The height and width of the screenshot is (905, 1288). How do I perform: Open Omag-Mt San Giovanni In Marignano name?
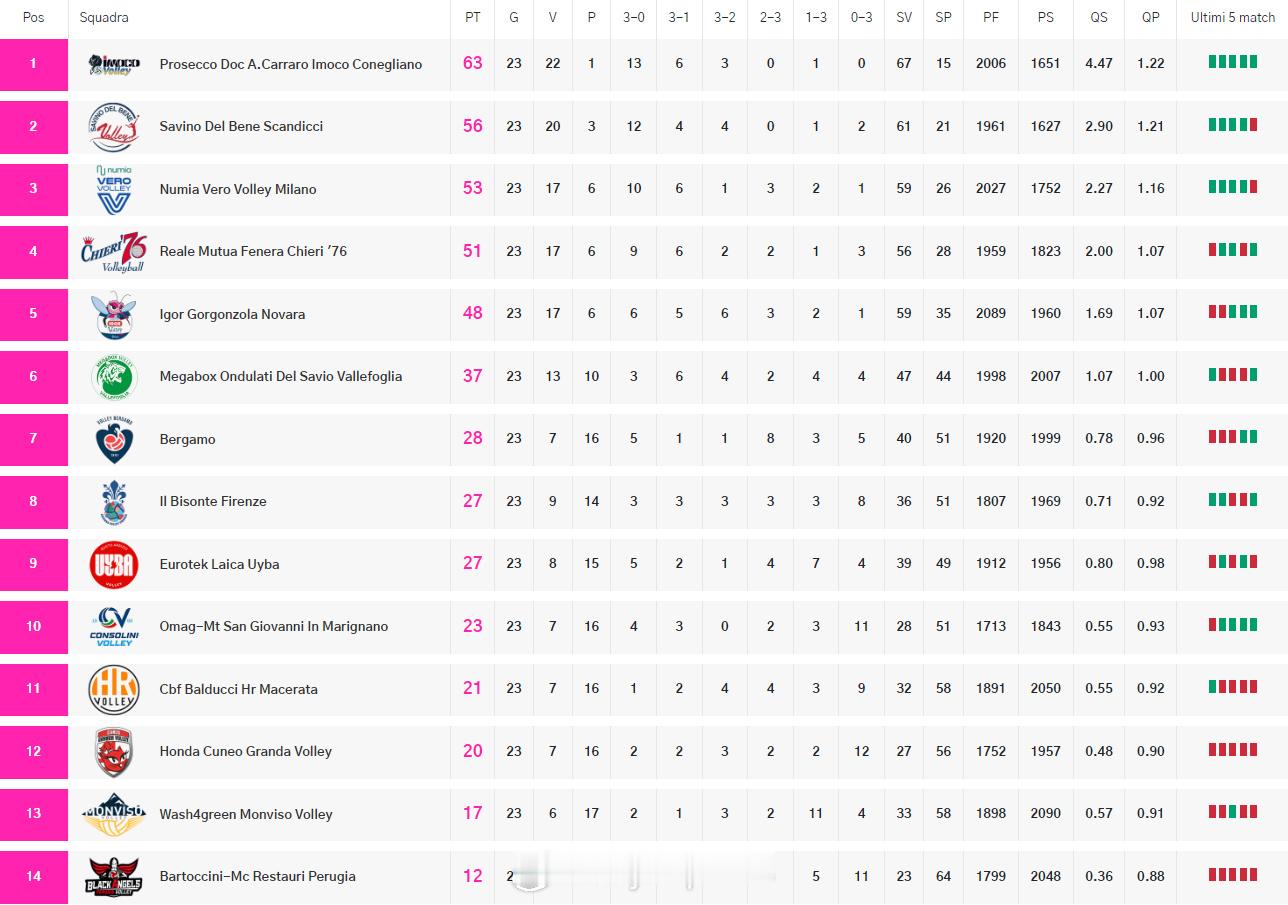tap(274, 626)
